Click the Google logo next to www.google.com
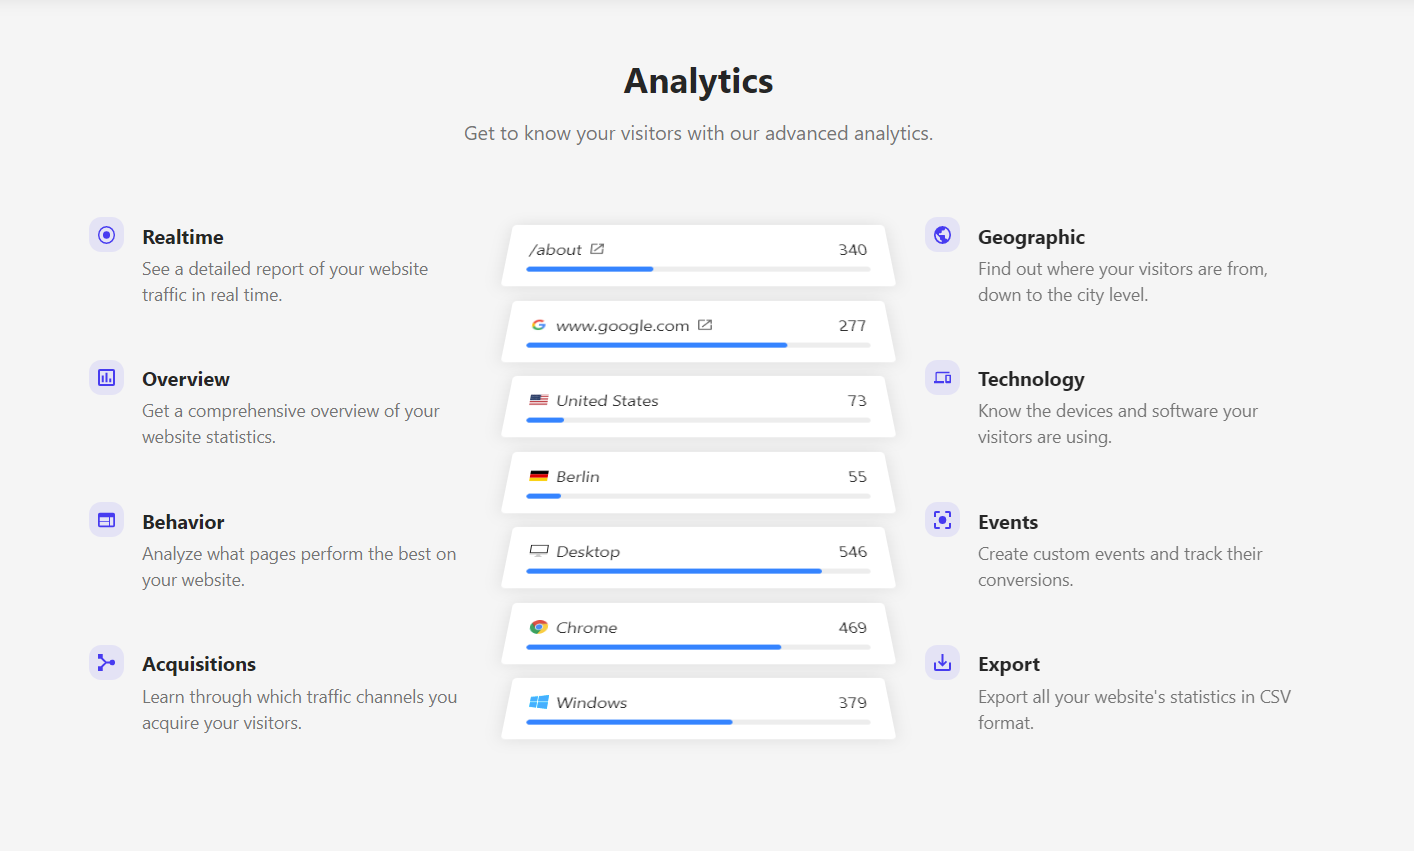Screen dimensions: 1414x852 [539, 324]
